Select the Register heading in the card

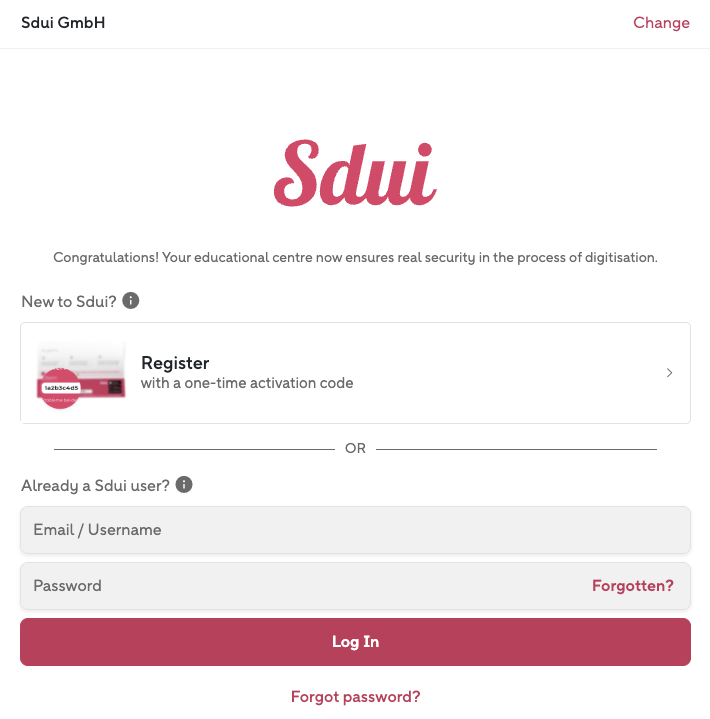175,363
